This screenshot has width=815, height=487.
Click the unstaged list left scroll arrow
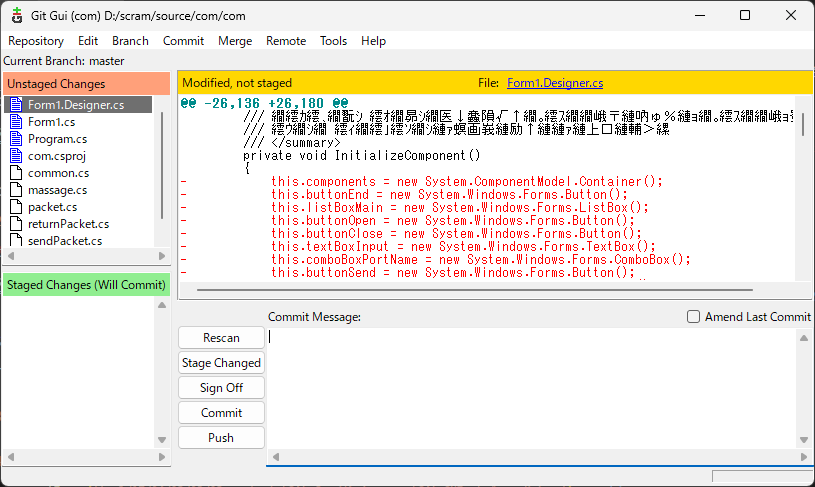[x=11, y=256]
